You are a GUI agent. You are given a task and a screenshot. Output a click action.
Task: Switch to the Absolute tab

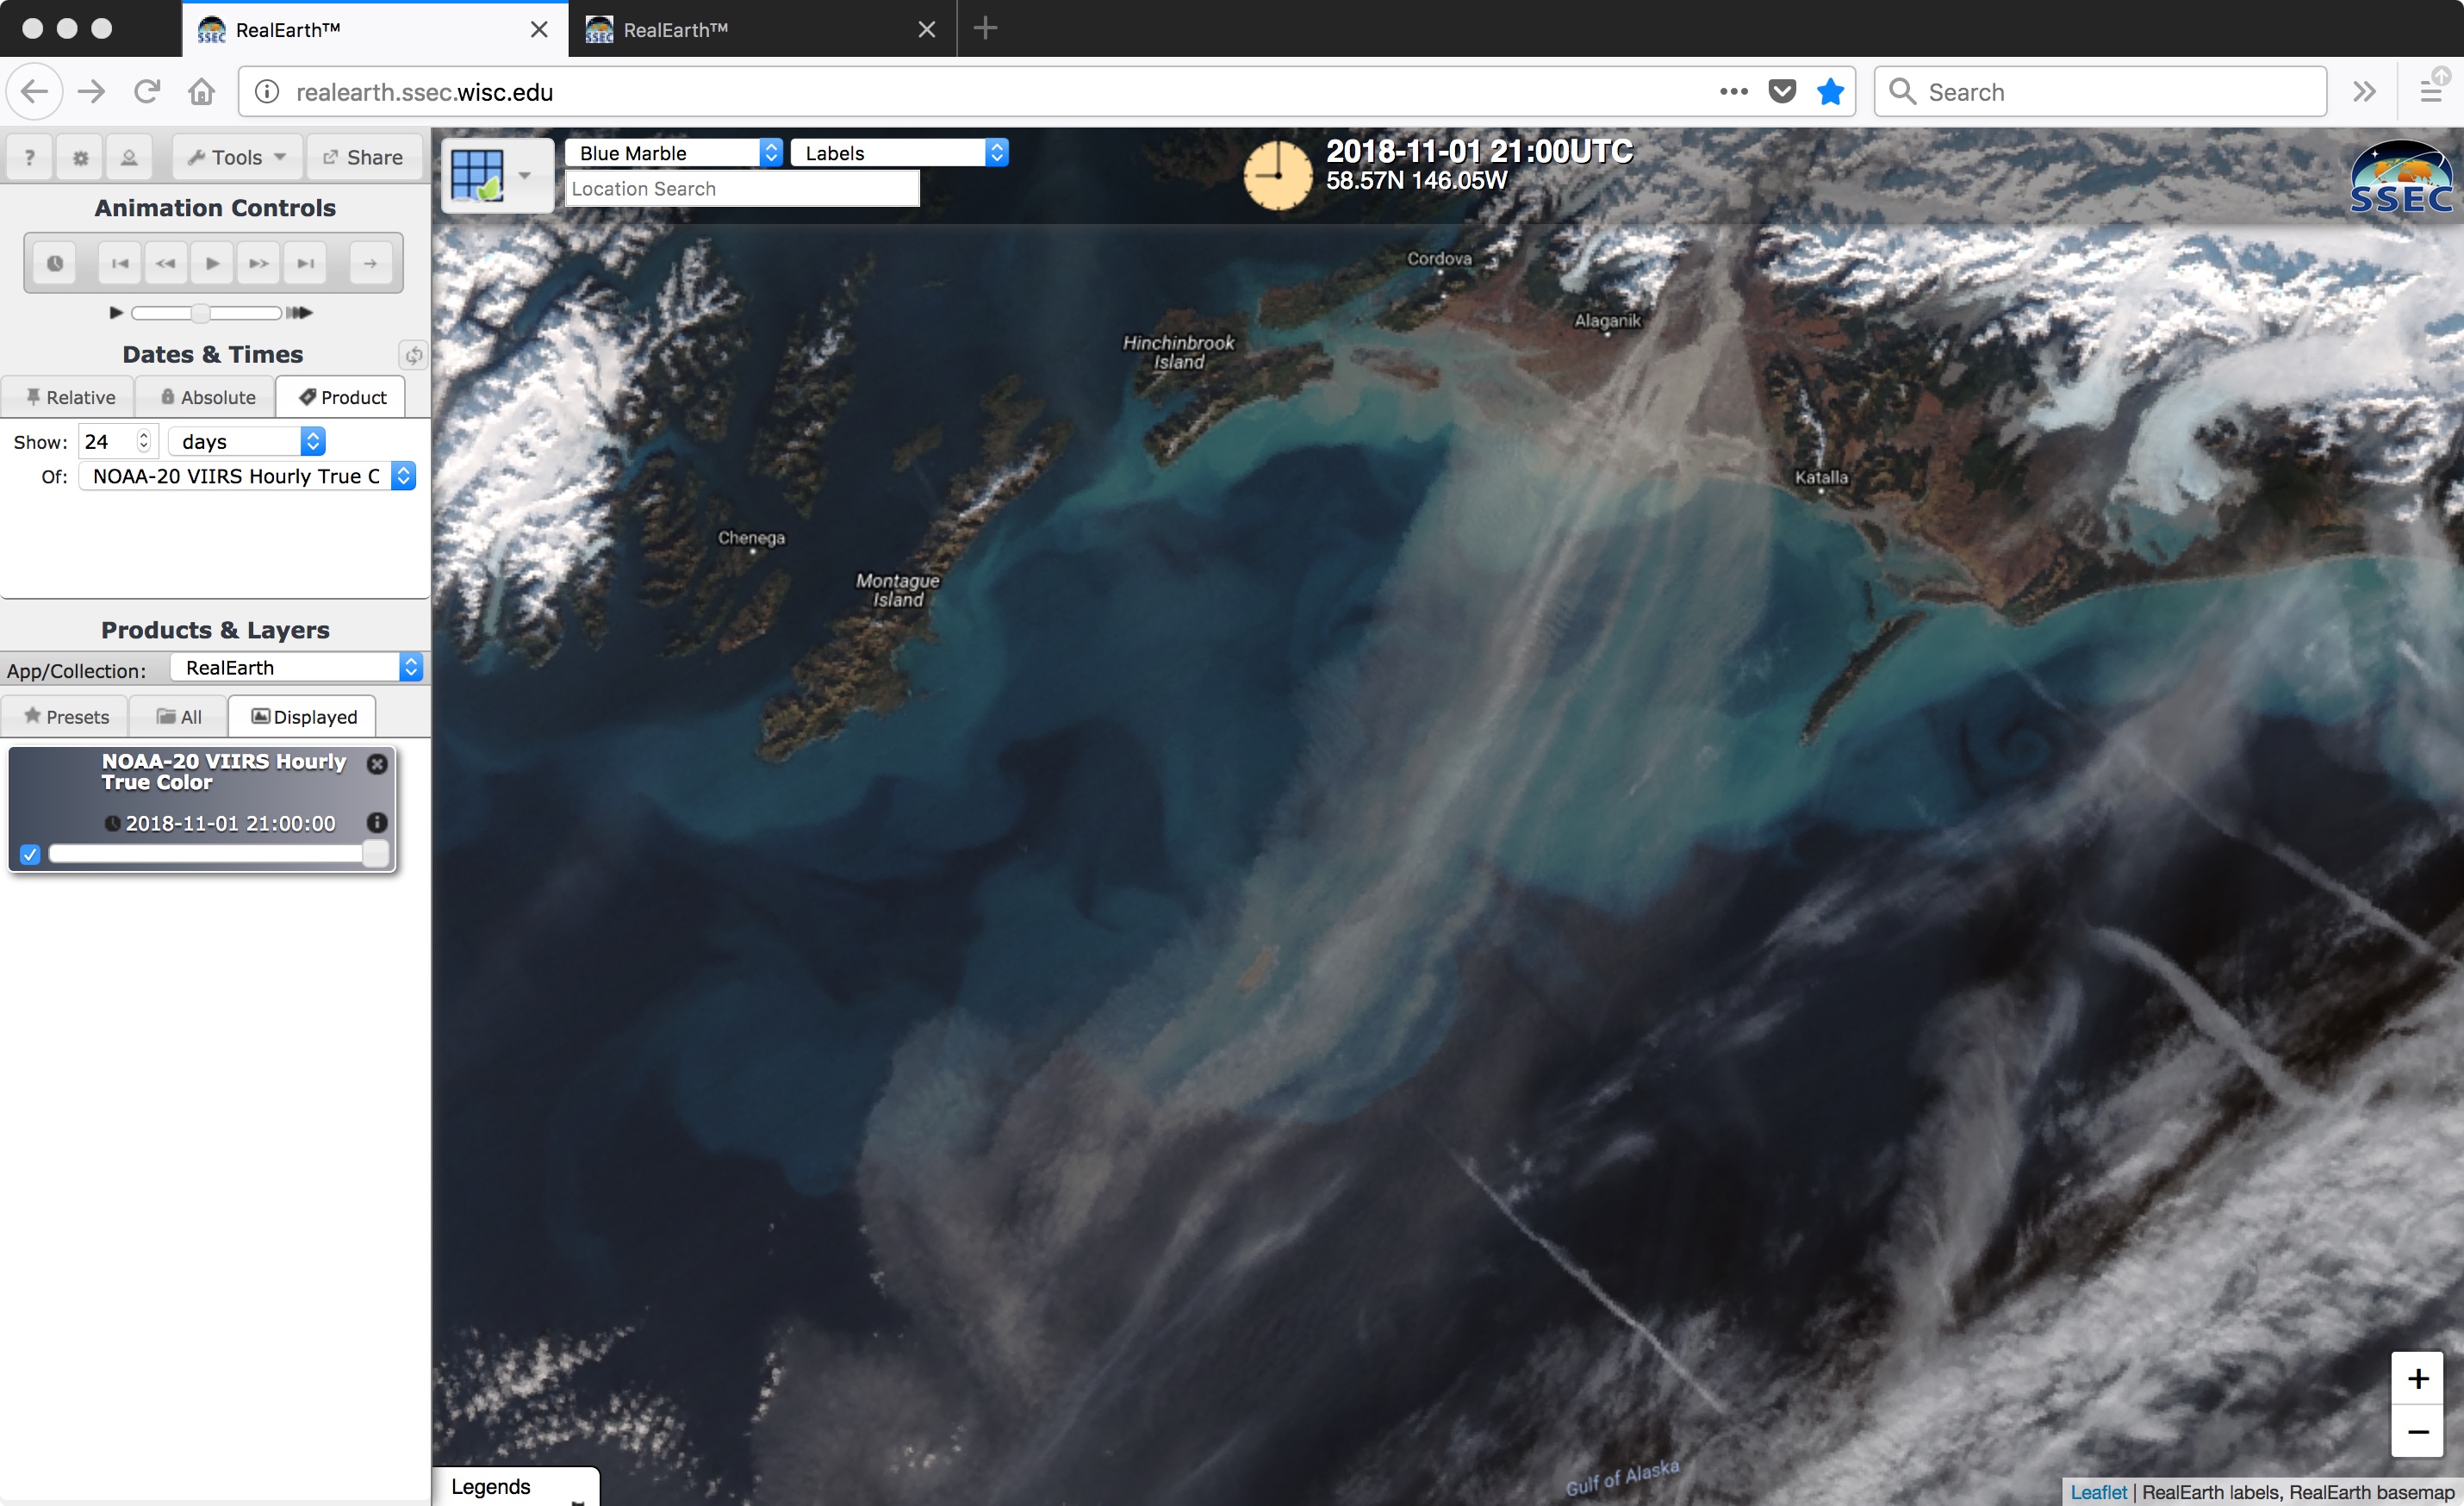[207, 397]
